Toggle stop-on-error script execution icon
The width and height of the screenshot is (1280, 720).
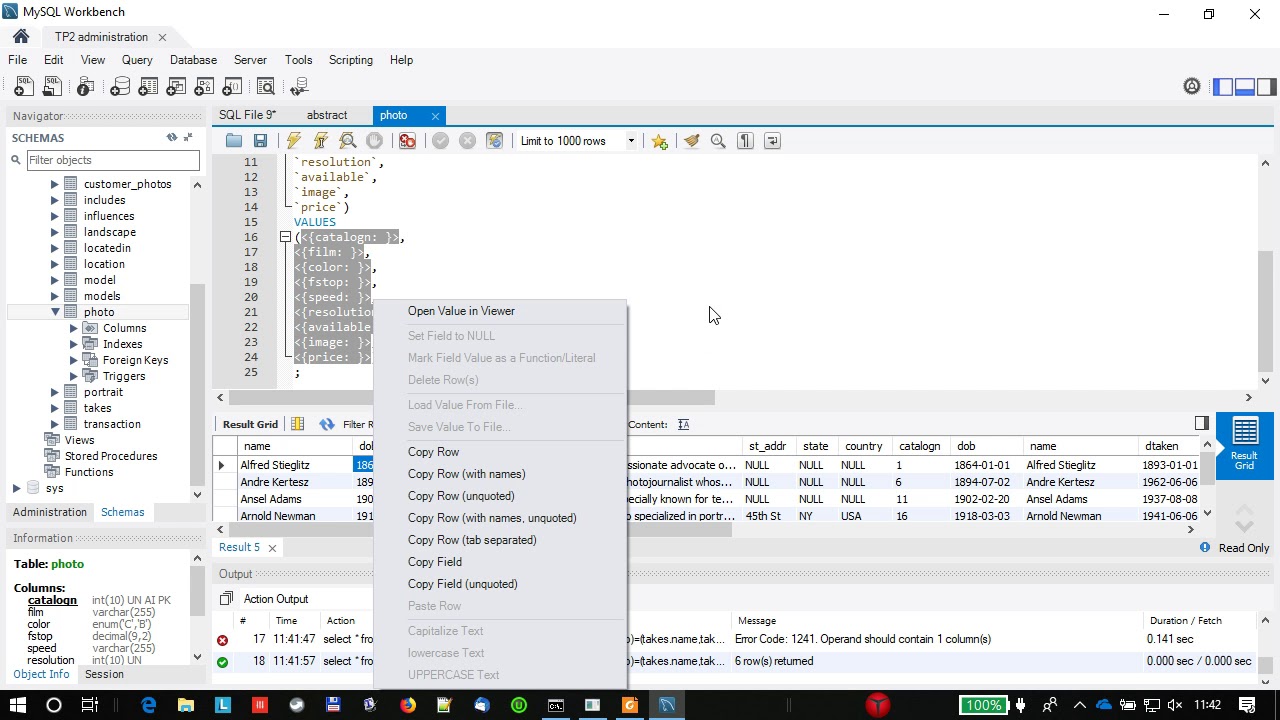407,141
